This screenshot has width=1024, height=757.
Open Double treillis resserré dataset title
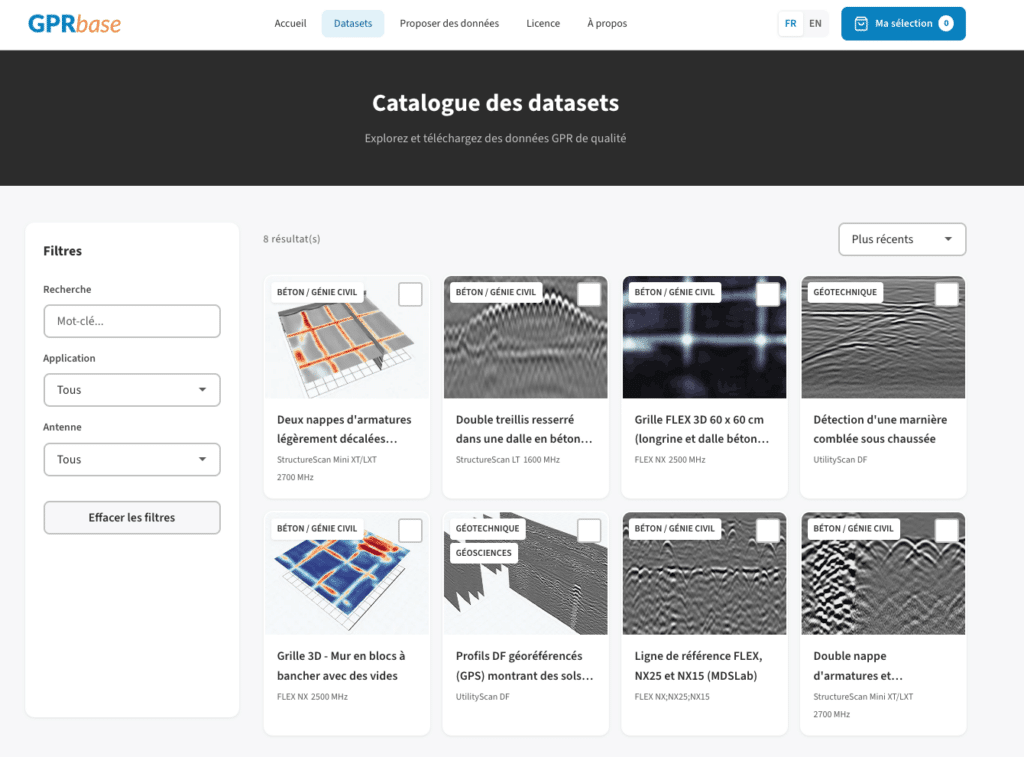coord(524,429)
